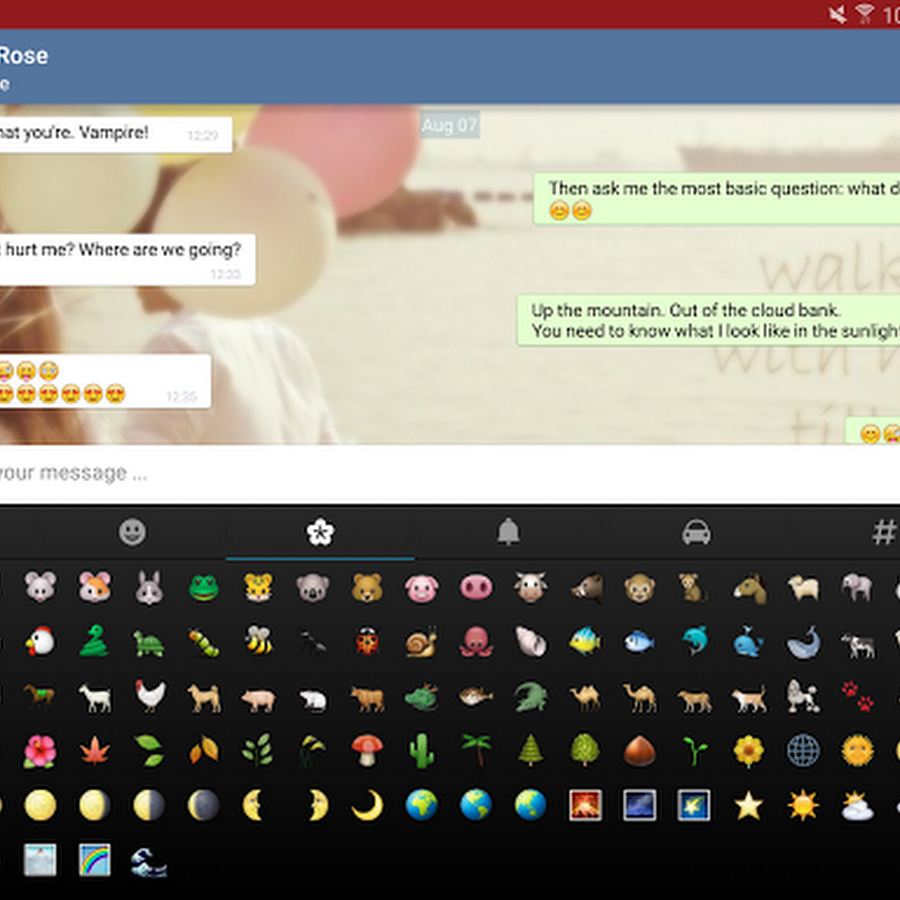This screenshot has height=900, width=900.
Task: Insert the pig nose emoji
Action: pos(476,588)
